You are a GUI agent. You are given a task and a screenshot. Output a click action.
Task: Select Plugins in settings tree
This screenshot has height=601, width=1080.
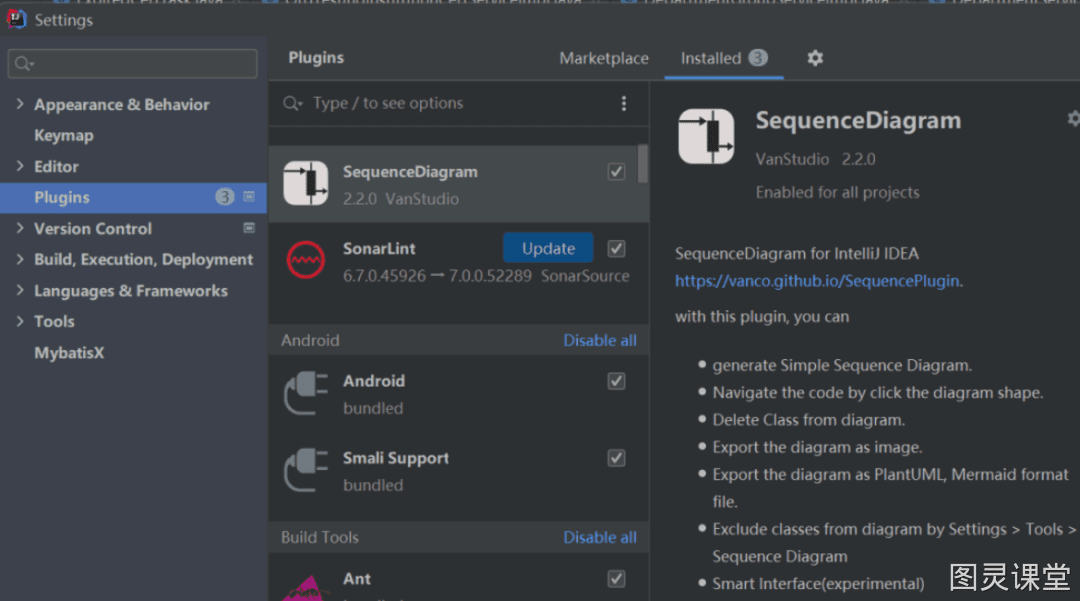click(133, 198)
